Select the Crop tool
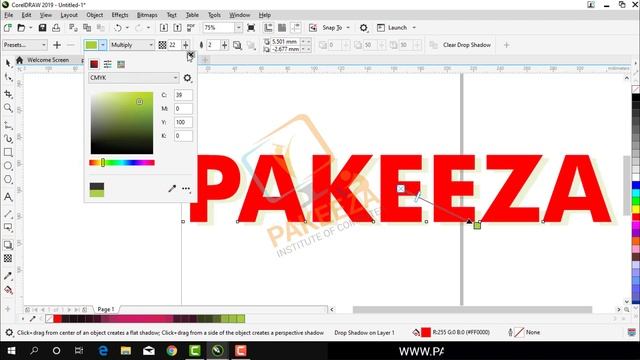The image size is (640, 360). point(8,94)
